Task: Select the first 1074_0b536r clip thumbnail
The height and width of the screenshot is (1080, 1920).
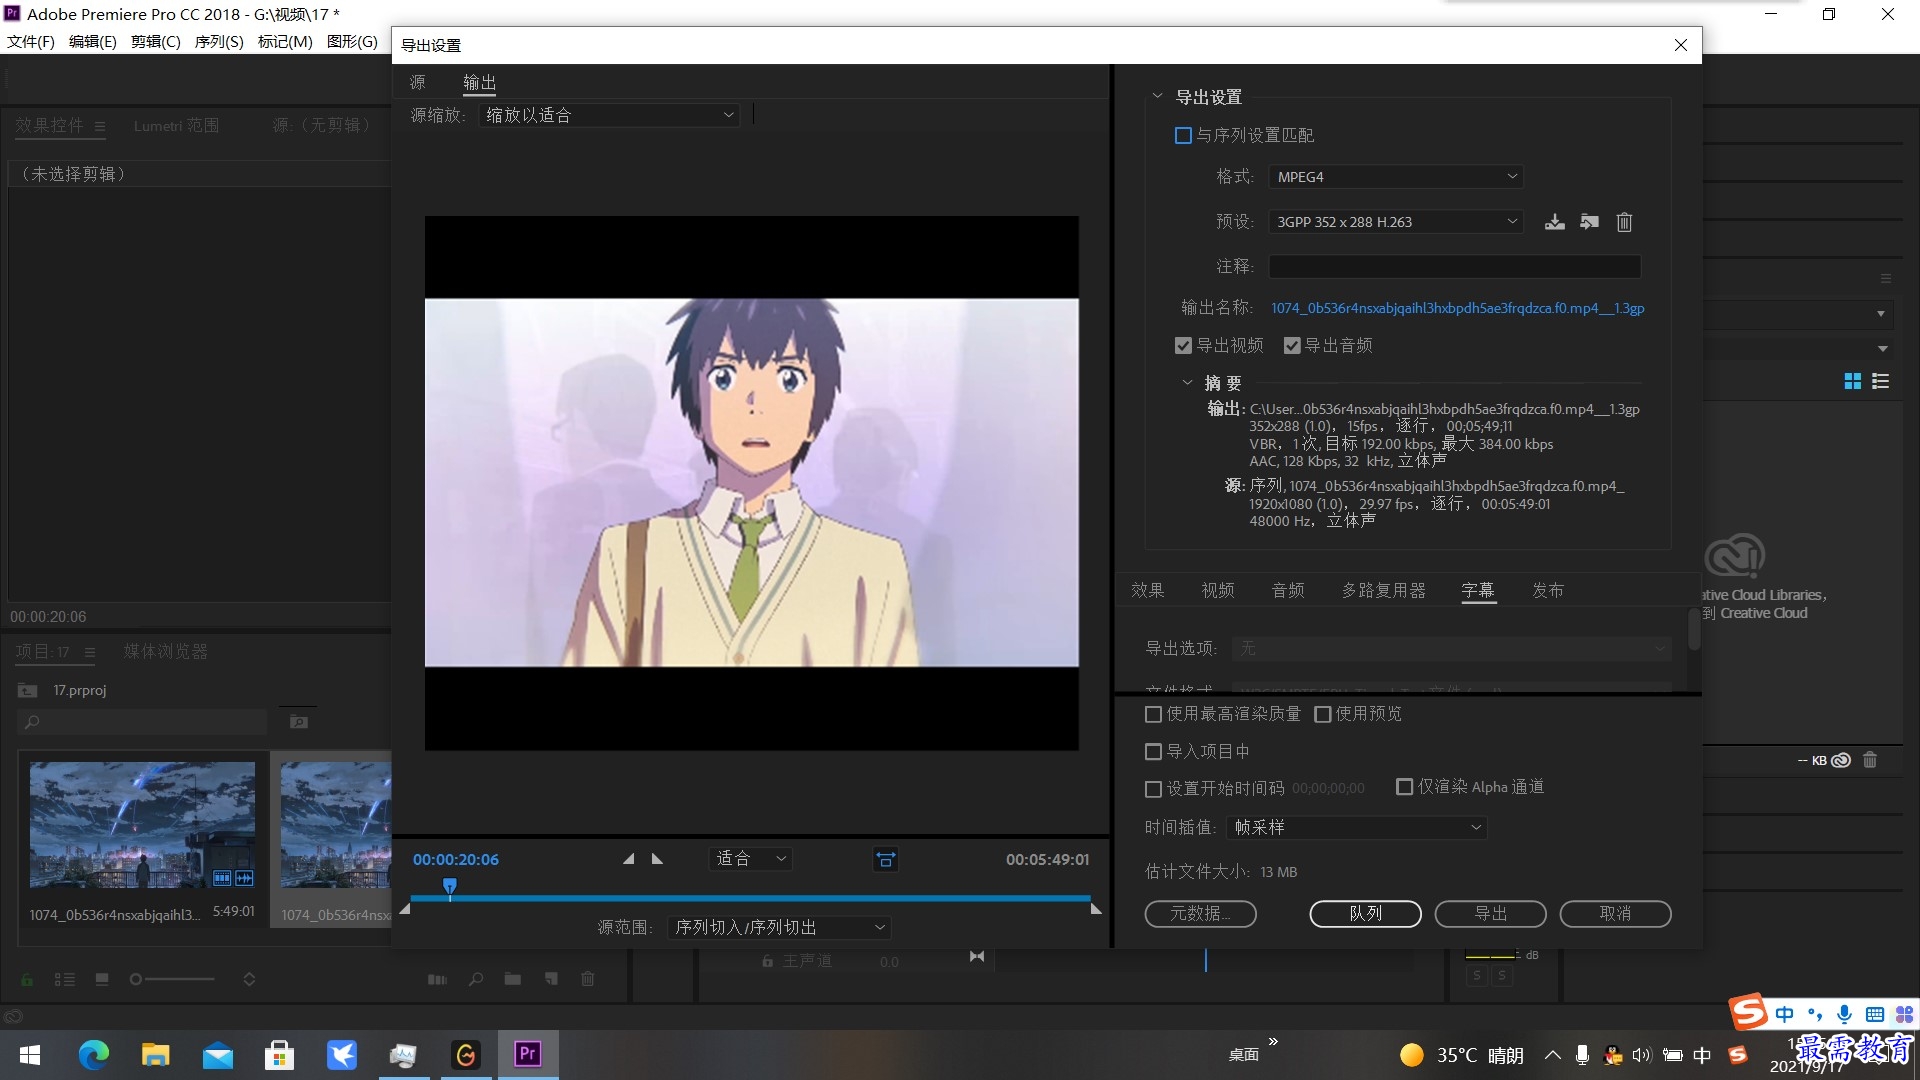Action: pyautogui.click(x=142, y=825)
